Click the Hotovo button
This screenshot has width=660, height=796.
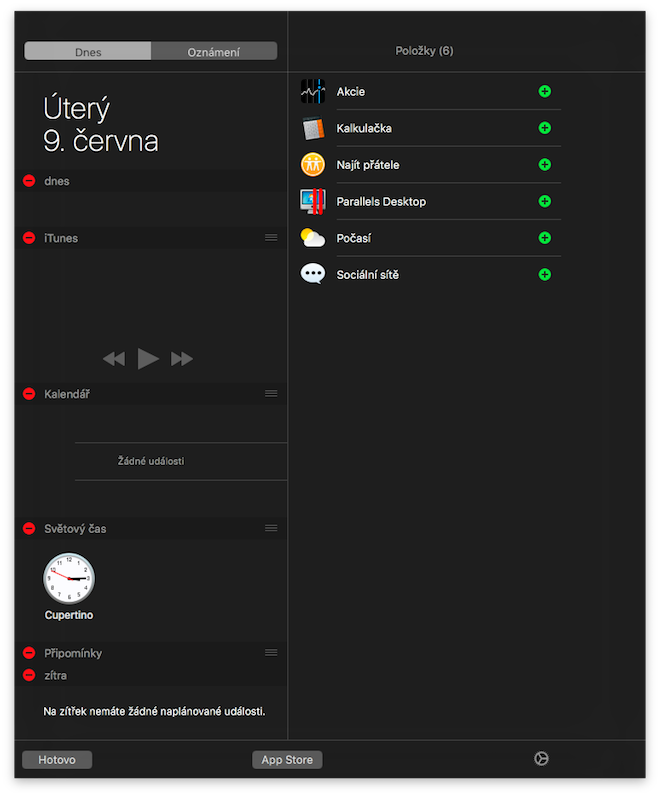coord(57,760)
